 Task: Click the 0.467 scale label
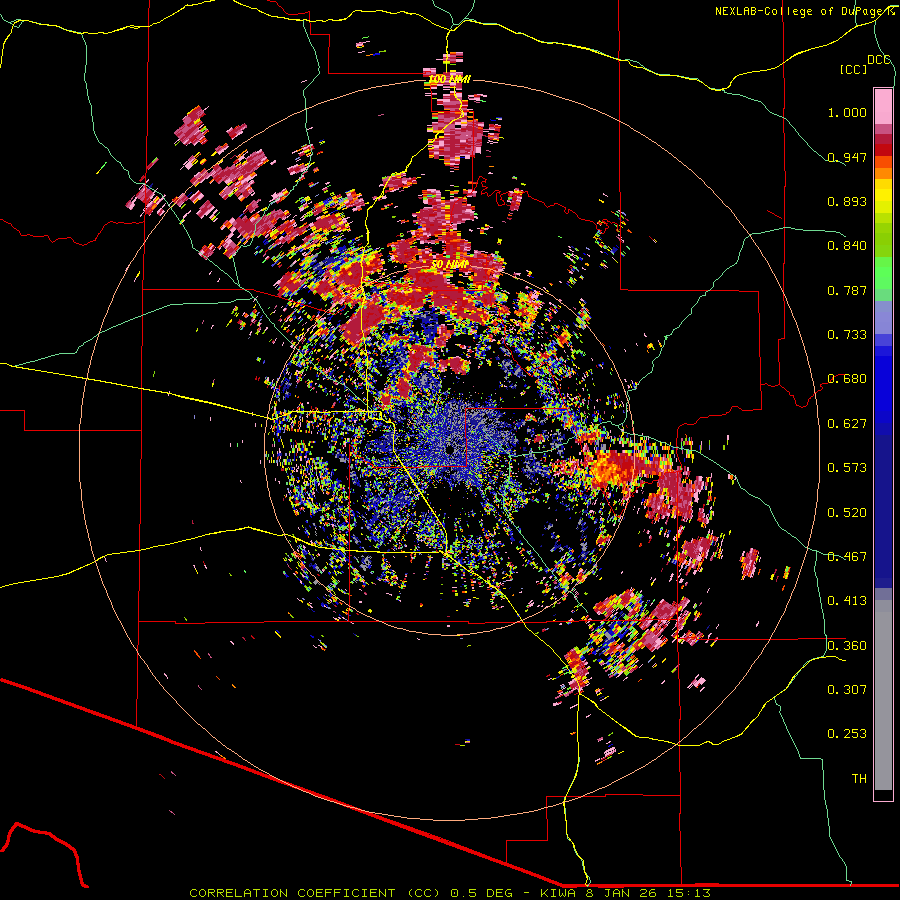[847, 557]
